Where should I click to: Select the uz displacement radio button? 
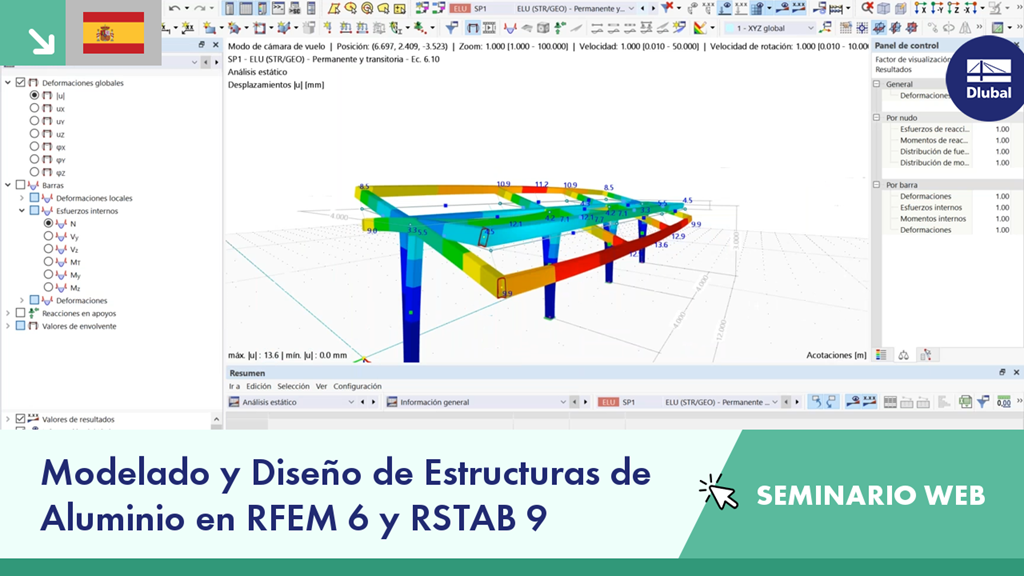tap(35, 134)
